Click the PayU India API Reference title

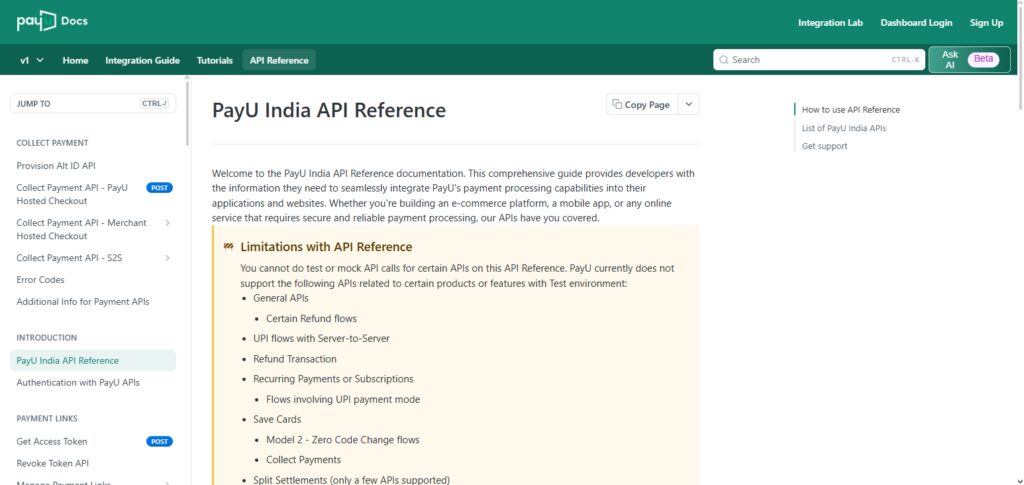click(328, 110)
